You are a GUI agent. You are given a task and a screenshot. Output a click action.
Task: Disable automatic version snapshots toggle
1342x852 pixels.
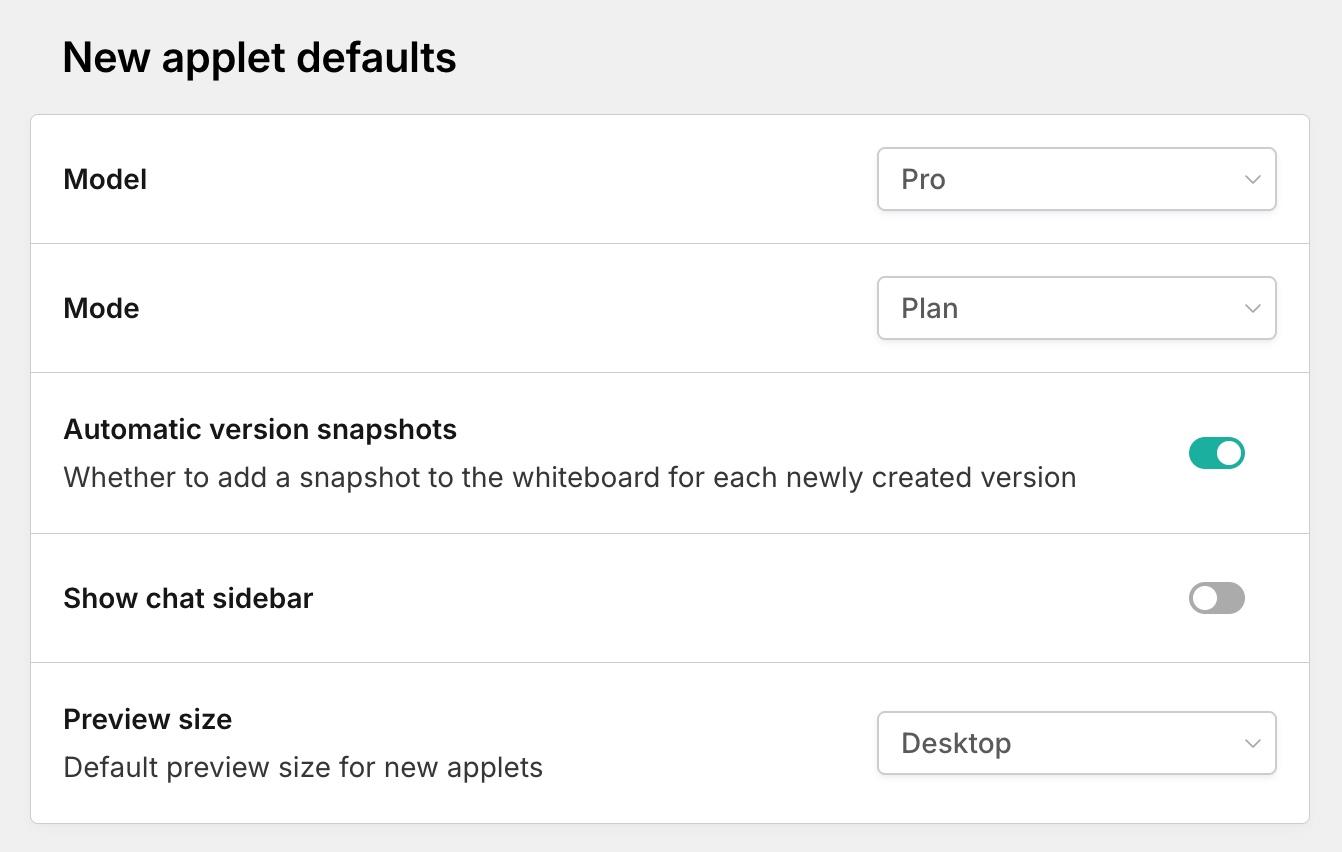(x=1216, y=453)
